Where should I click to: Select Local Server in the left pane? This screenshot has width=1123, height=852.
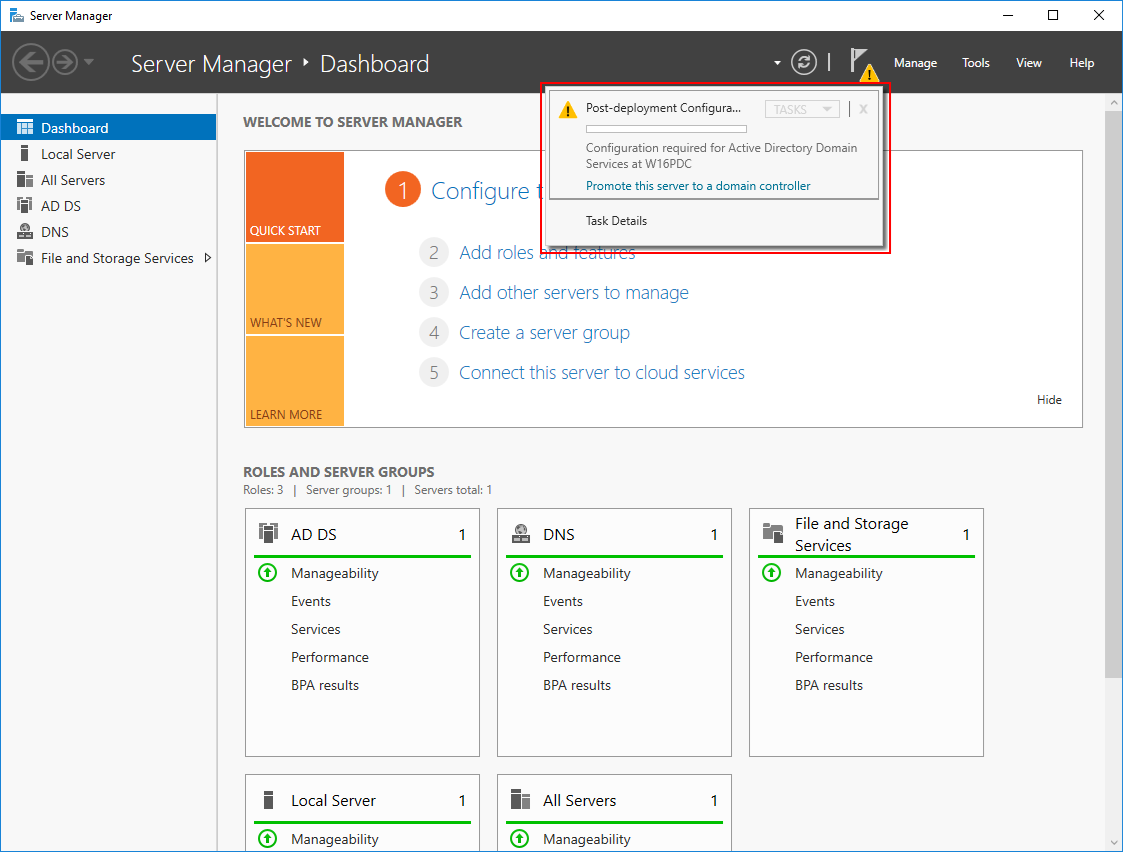[108, 154]
